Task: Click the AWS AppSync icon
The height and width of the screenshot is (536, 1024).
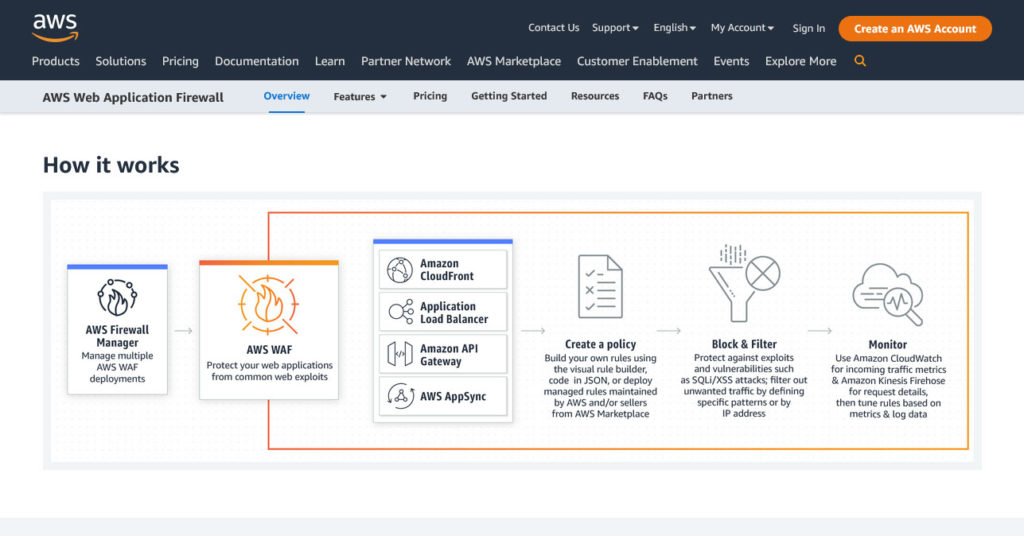Action: tap(400, 396)
